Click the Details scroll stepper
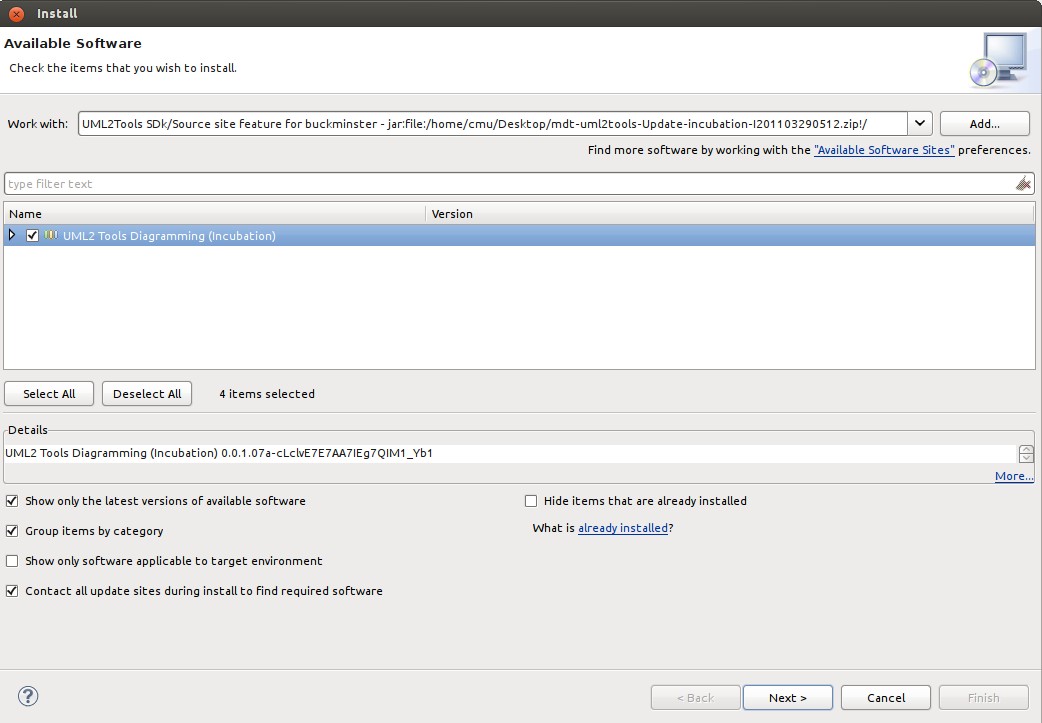The image size is (1042, 723). click(x=1026, y=454)
